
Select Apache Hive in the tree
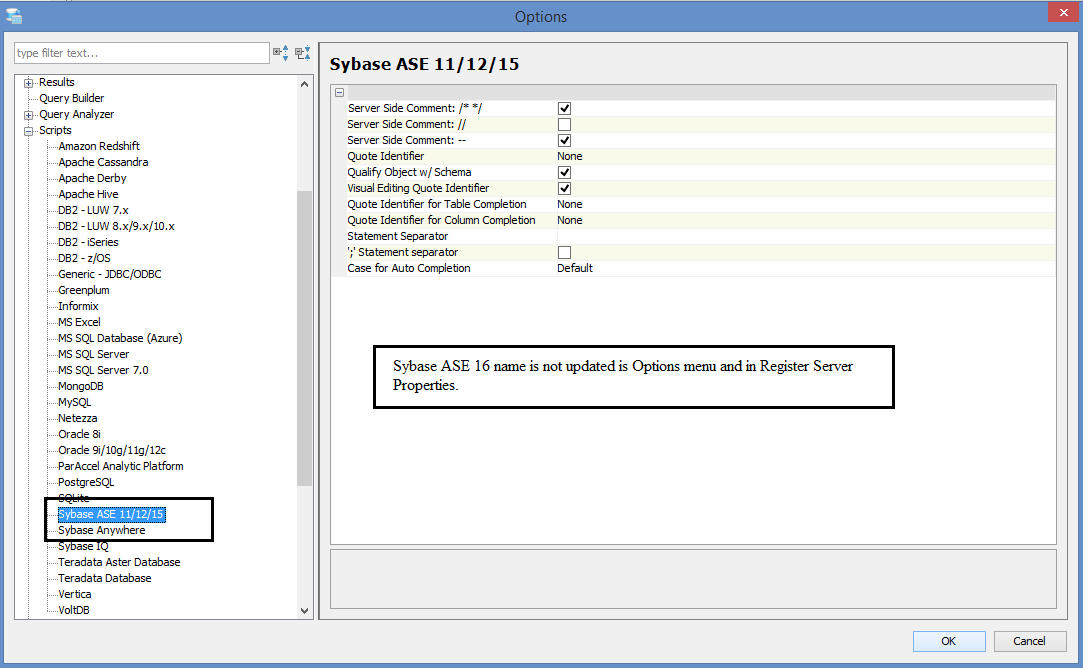tap(88, 194)
